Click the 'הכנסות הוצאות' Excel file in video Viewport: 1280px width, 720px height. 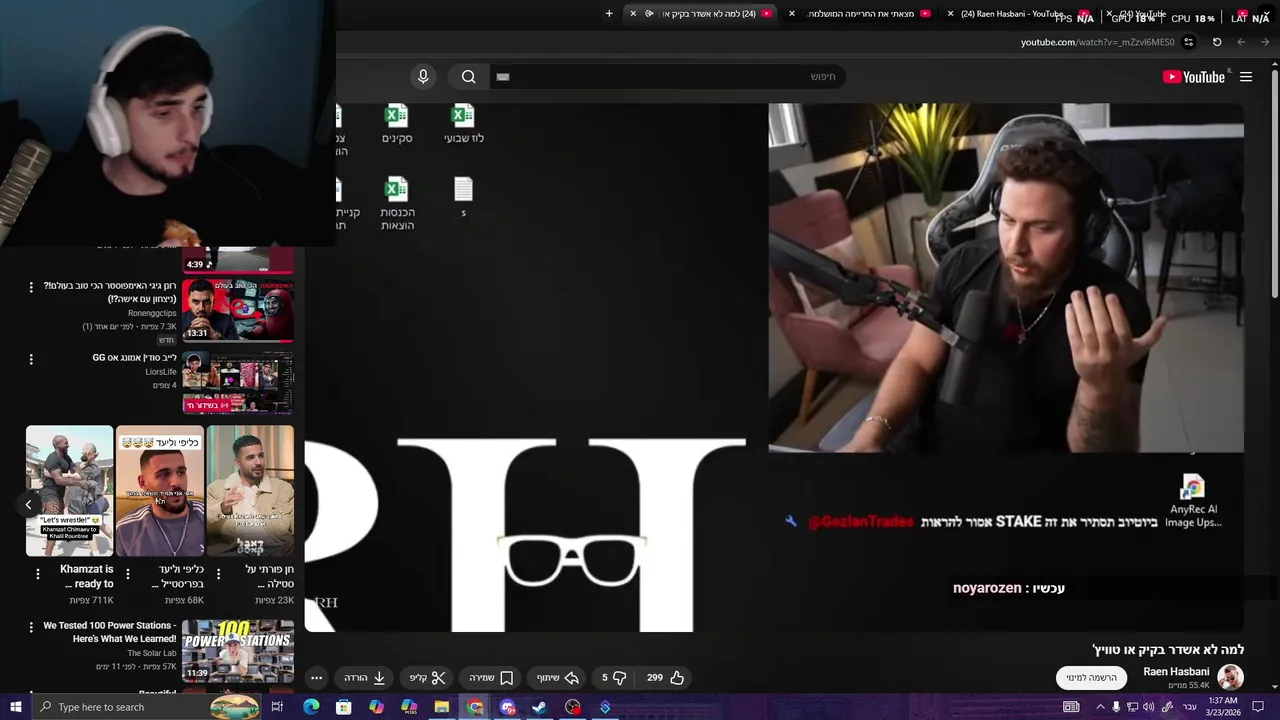click(x=397, y=204)
